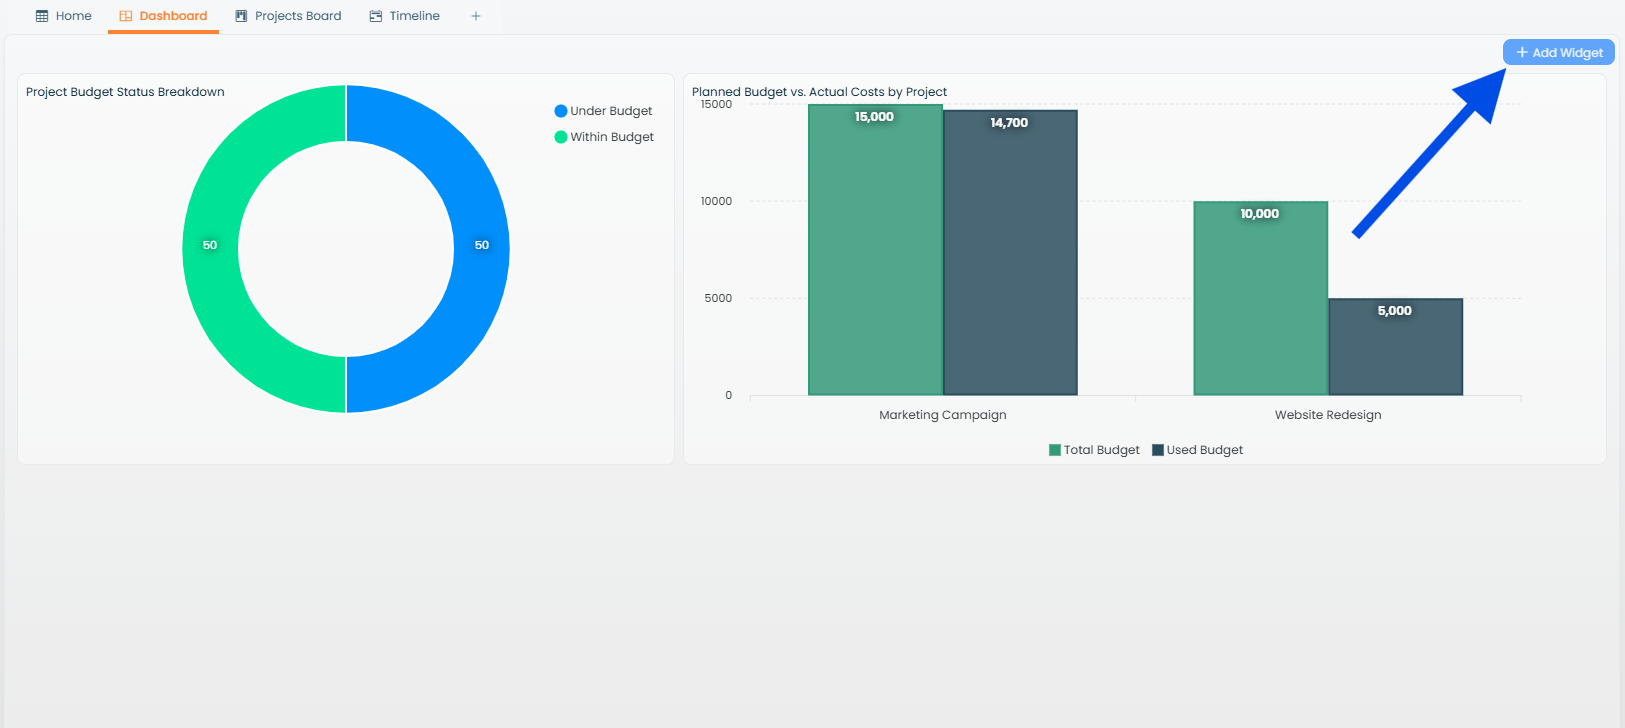Click the Dashboard tab layout icon
Screen dimensions: 1625x728
point(126,16)
